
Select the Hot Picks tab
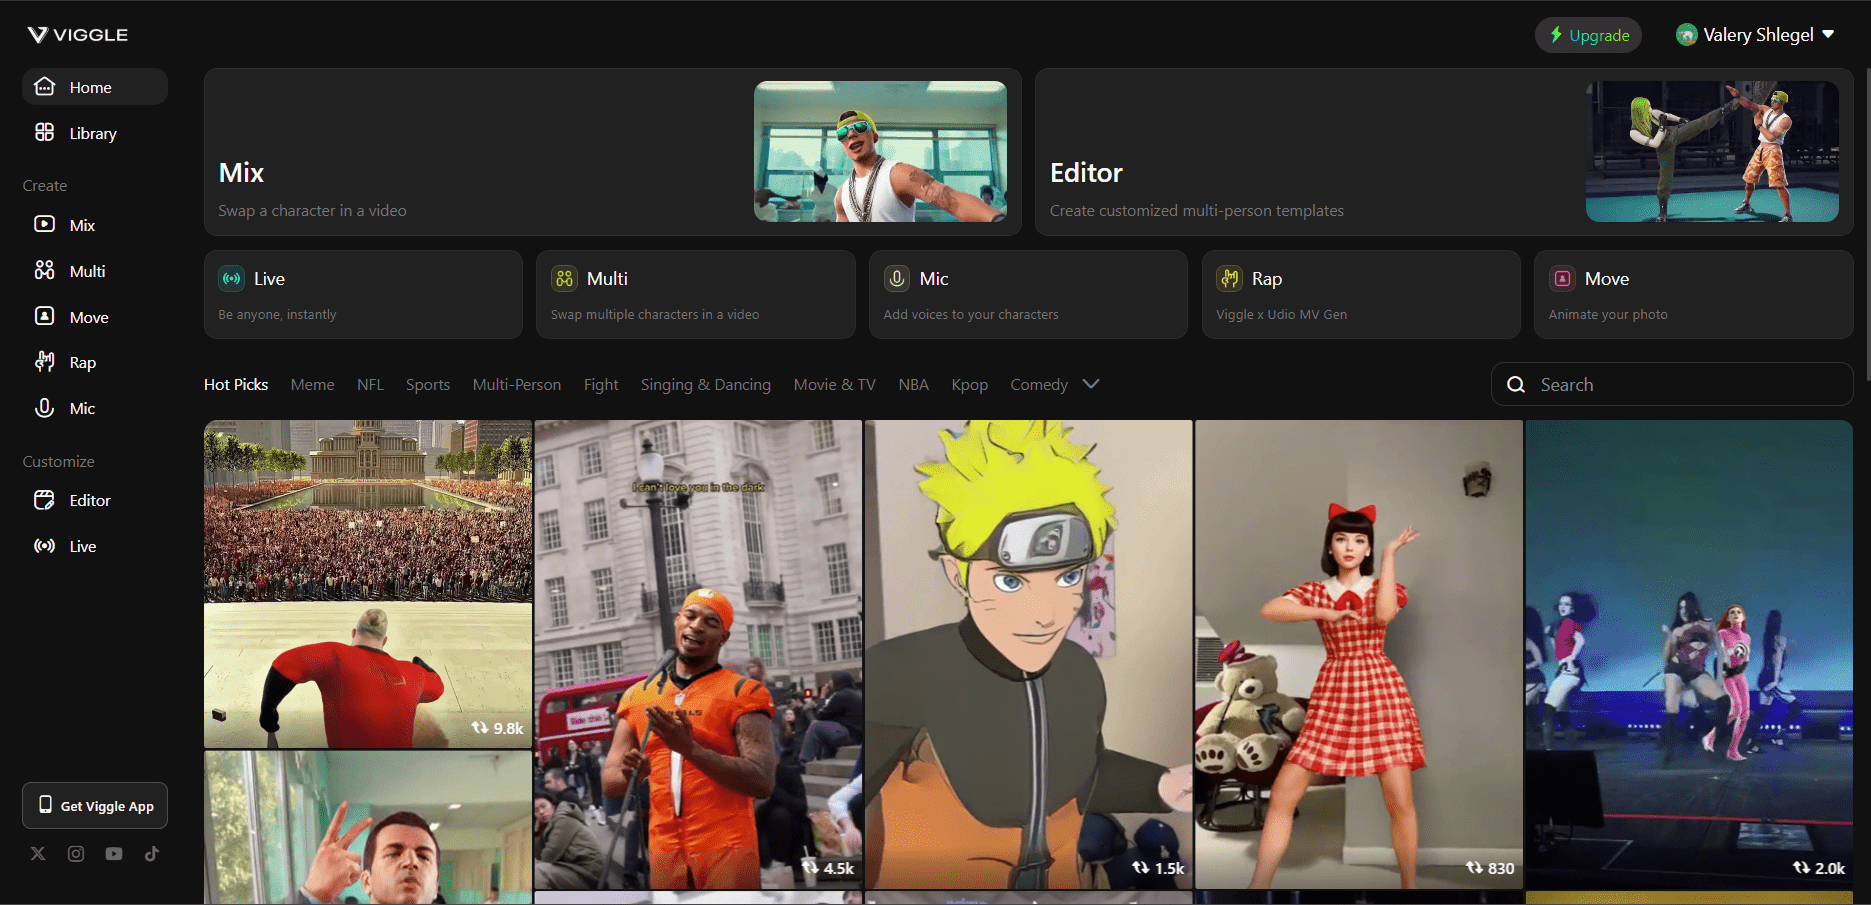tap(236, 385)
